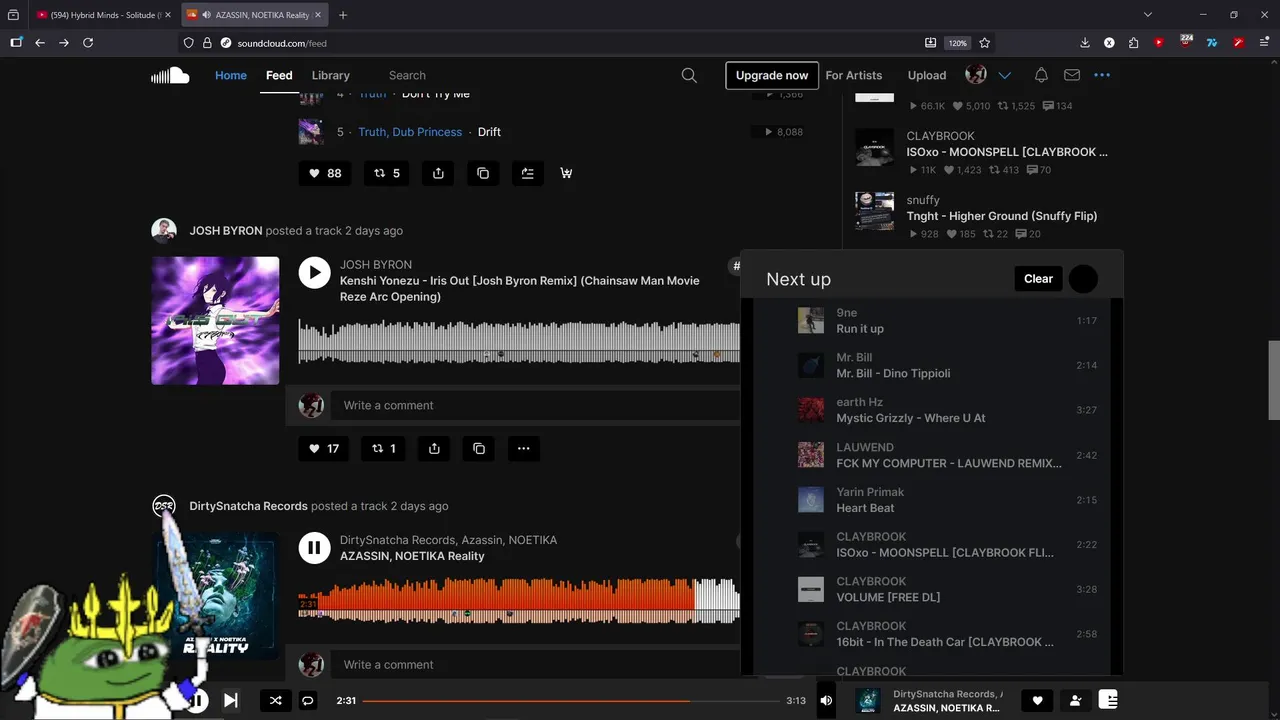
Task: Open the notifications bell
Action: (1041, 75)
